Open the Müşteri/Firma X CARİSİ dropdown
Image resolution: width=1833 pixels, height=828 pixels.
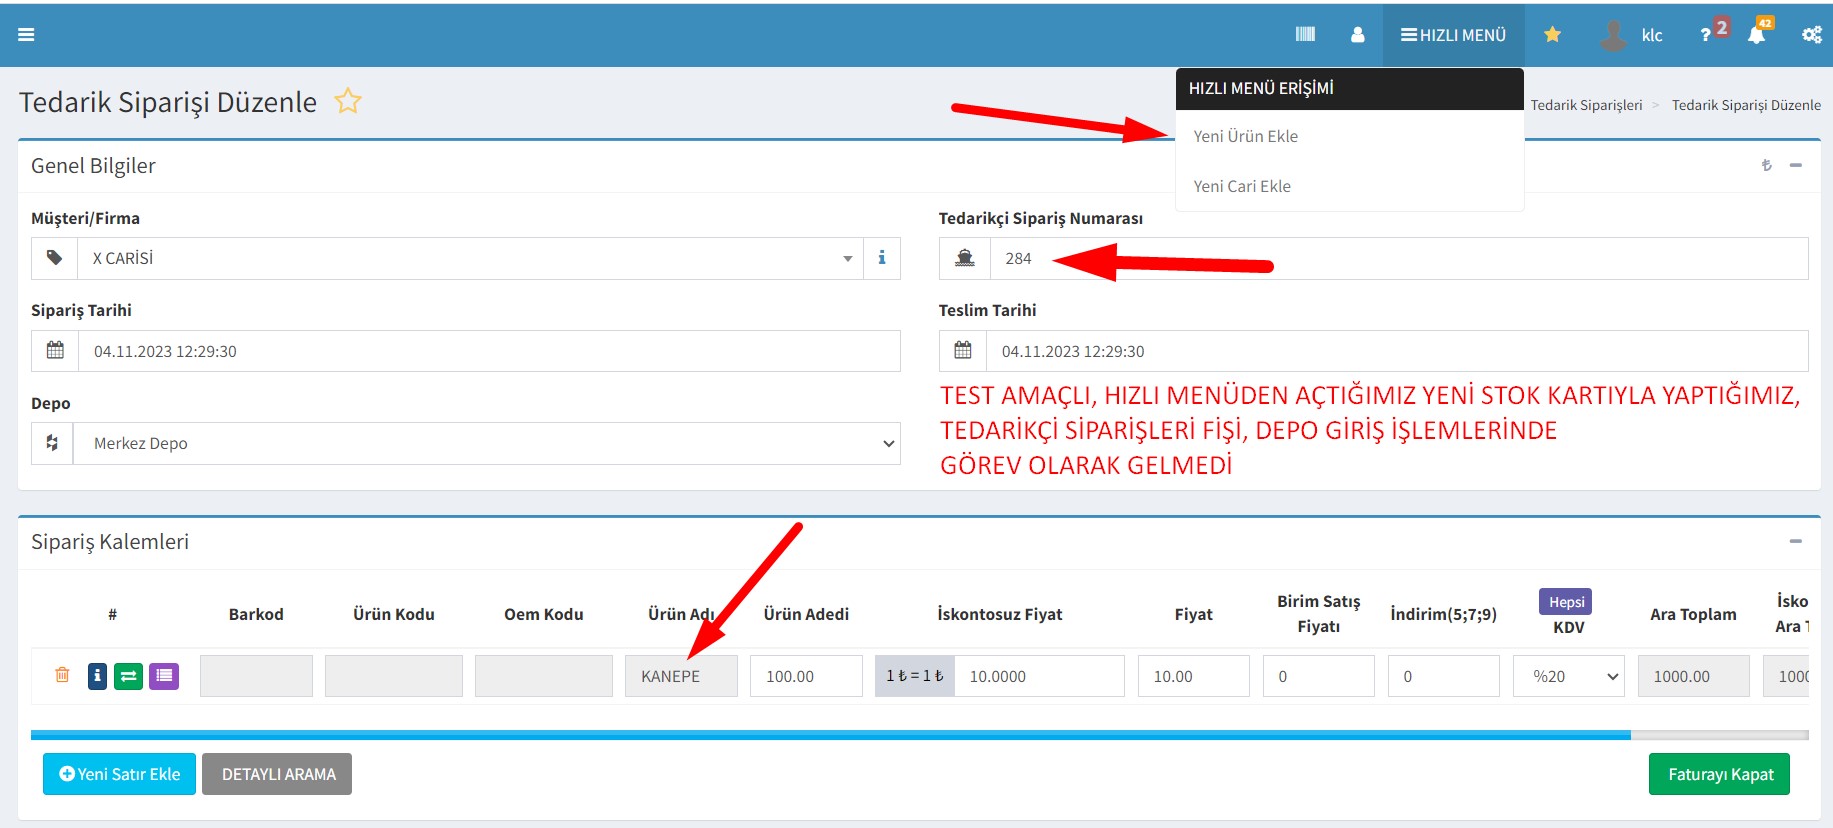pos(470,258)
